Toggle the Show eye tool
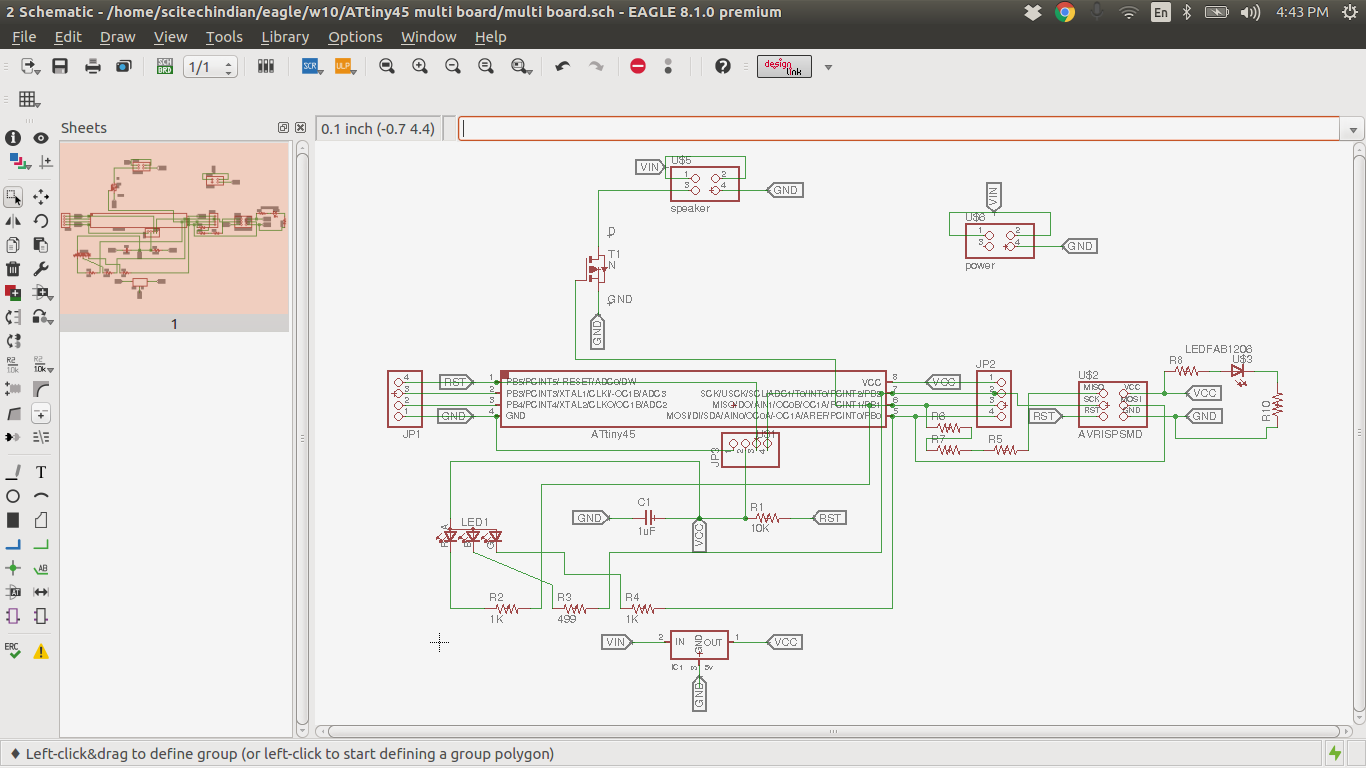The height and width of the screenshot is (768, 1366). pos(41,138)
